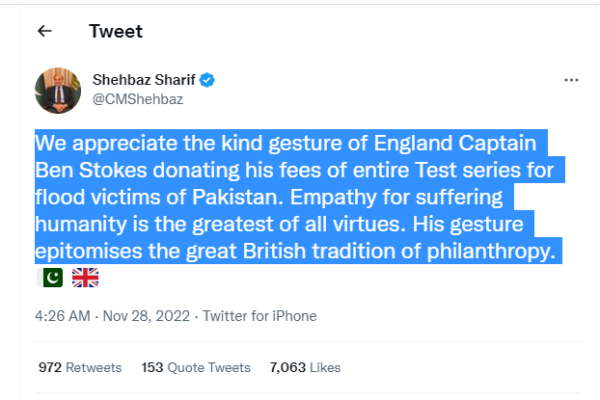Click the back arrow icon
This screenshot has height=400, width=600.
coord(44,31)
